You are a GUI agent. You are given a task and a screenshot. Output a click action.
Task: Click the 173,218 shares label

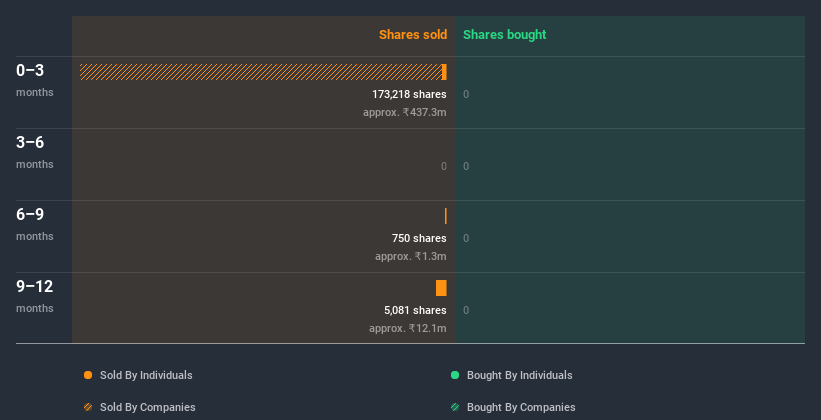click(x=408, y=94)
